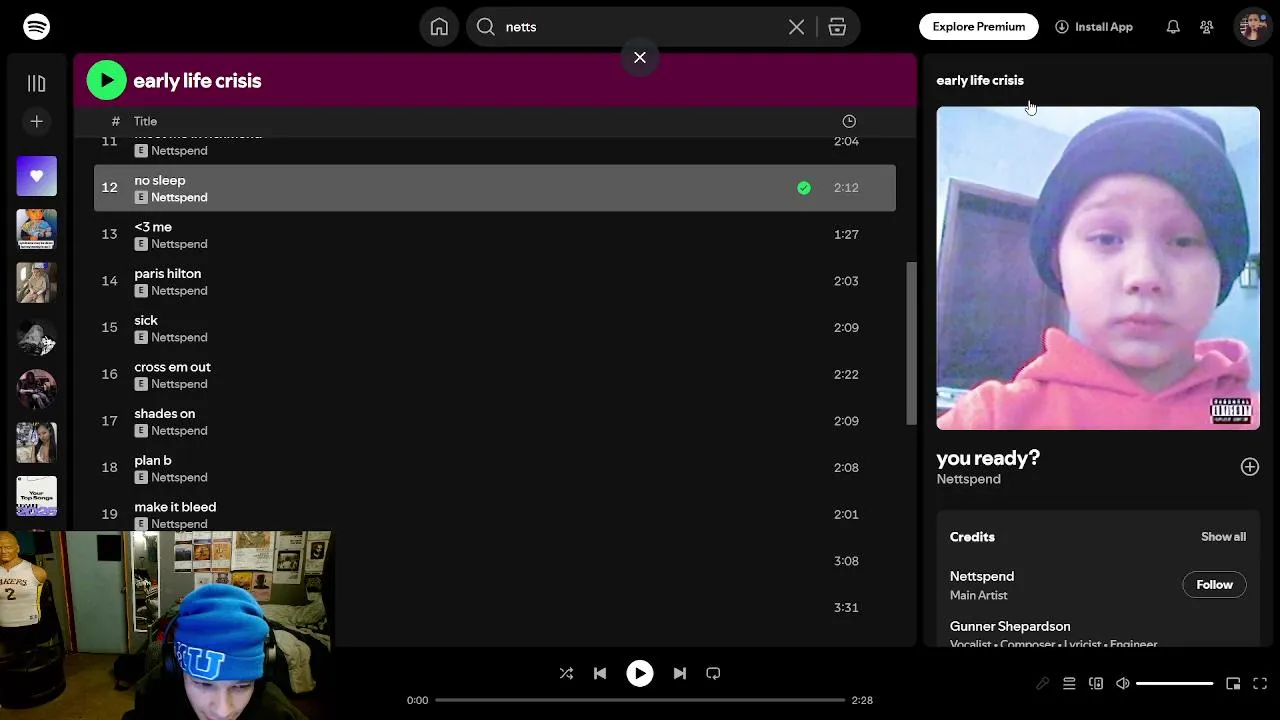The height and width of the screenshot is (720, 1280).
Task: Open you ready? song title link
Action: [988, 458]
